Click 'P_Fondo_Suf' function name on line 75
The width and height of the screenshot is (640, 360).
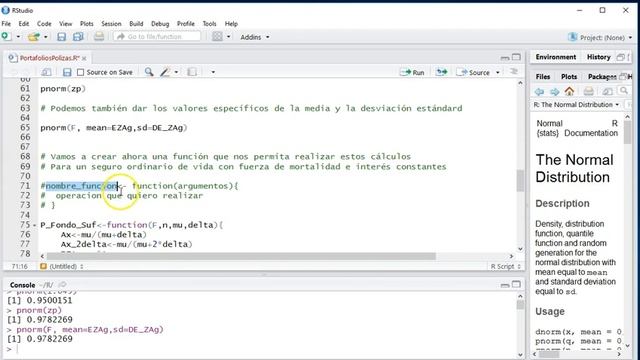68,225
